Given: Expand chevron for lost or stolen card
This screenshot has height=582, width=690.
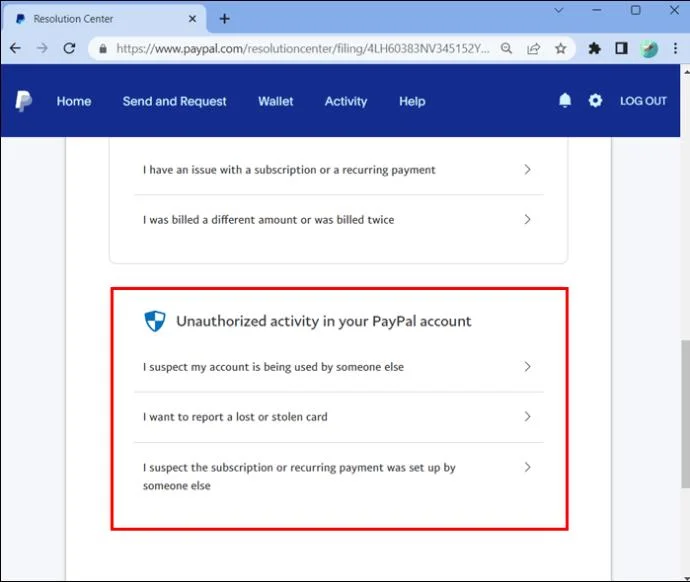Looking at the screenshot, I should click(527, 416).
